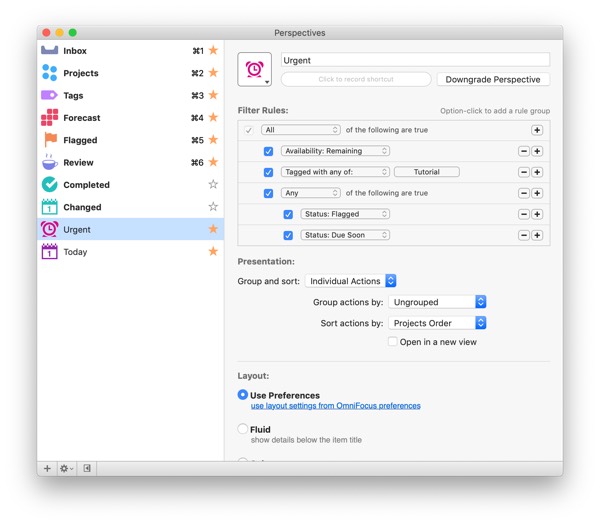Viewport: 600px width, 525px height.
Task: Click the Today calendar icon
Action: 49,251
